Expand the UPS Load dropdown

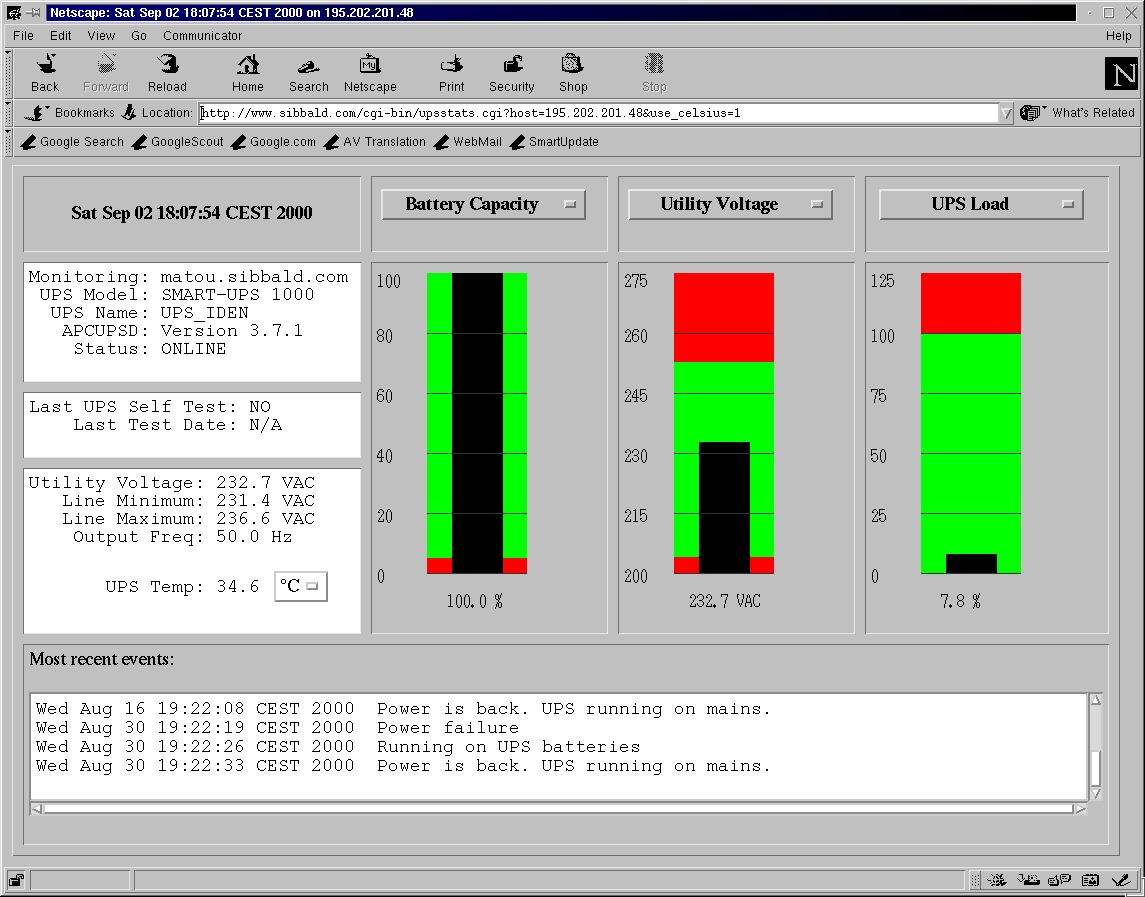[980, 204]
